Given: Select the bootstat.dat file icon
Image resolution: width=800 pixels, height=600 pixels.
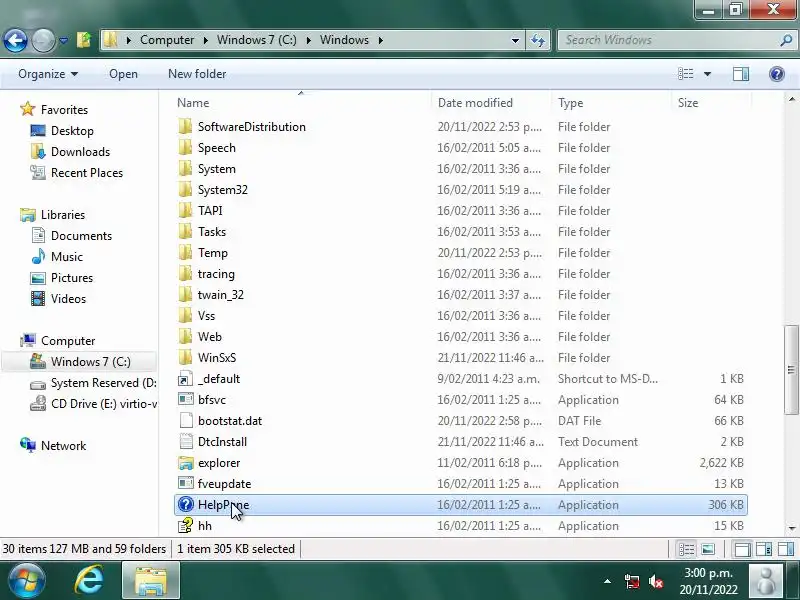Looking at the screenshot, I should [185, 420].
